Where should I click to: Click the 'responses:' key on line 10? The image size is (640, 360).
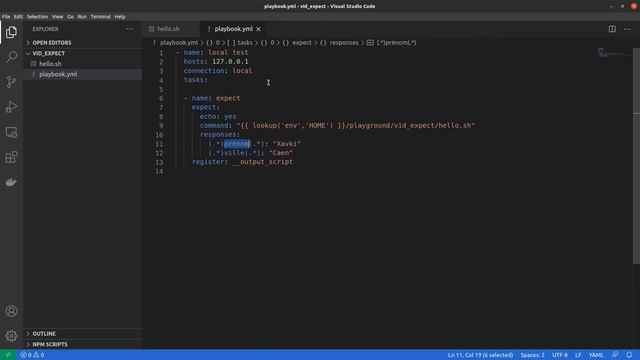pos(220,135)
